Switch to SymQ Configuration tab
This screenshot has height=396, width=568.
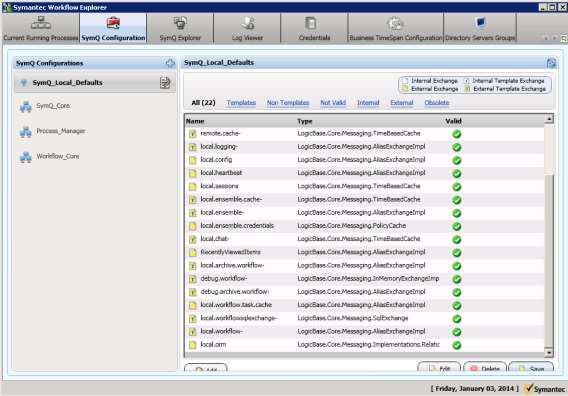[x=113, y=29]
